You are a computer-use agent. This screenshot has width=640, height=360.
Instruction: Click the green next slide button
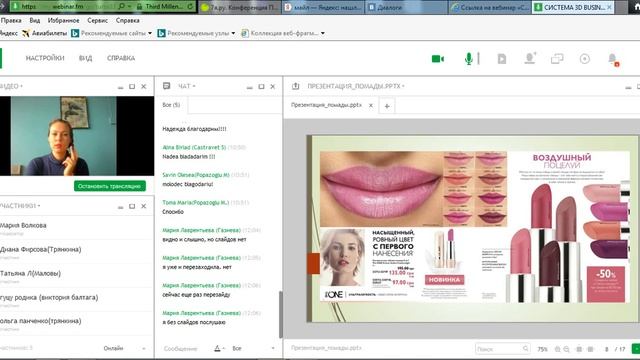[x=636, y=349]
